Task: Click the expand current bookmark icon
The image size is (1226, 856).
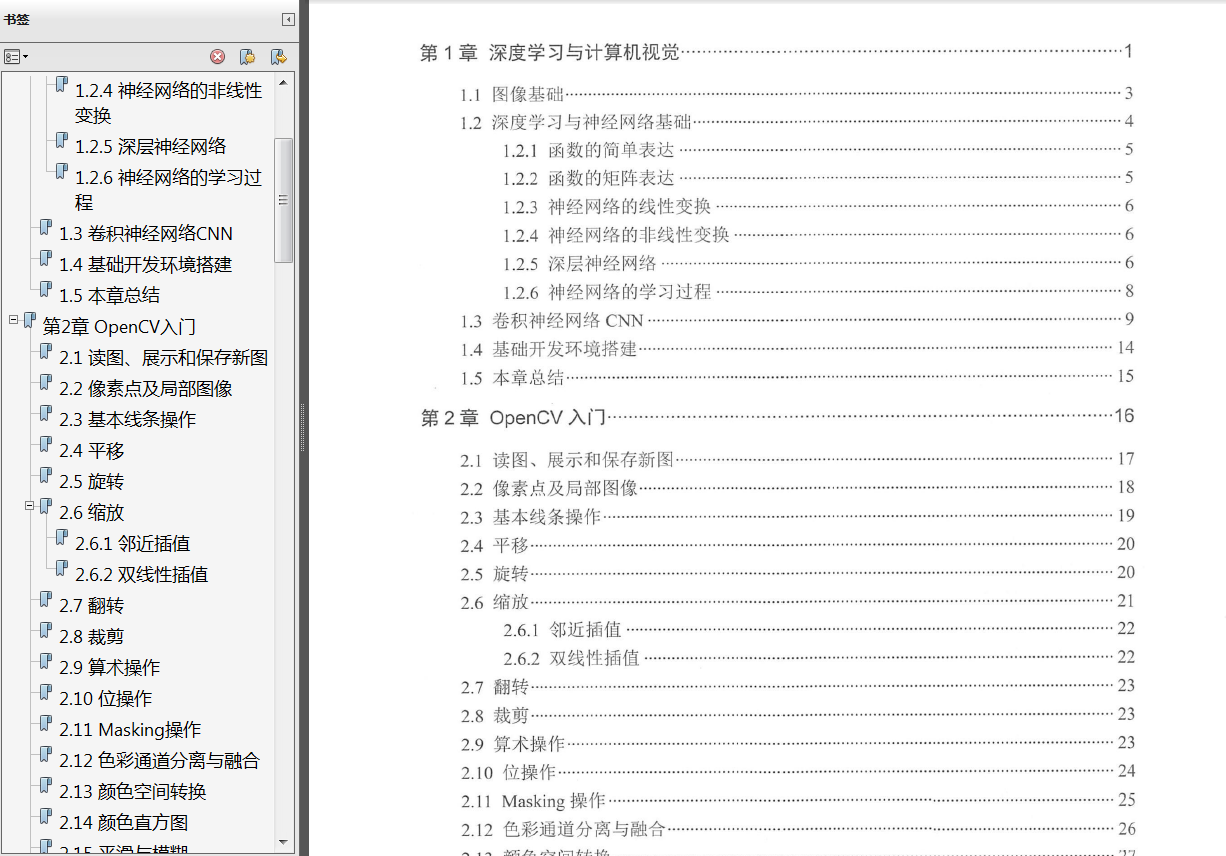Action: tap(279, 57)
